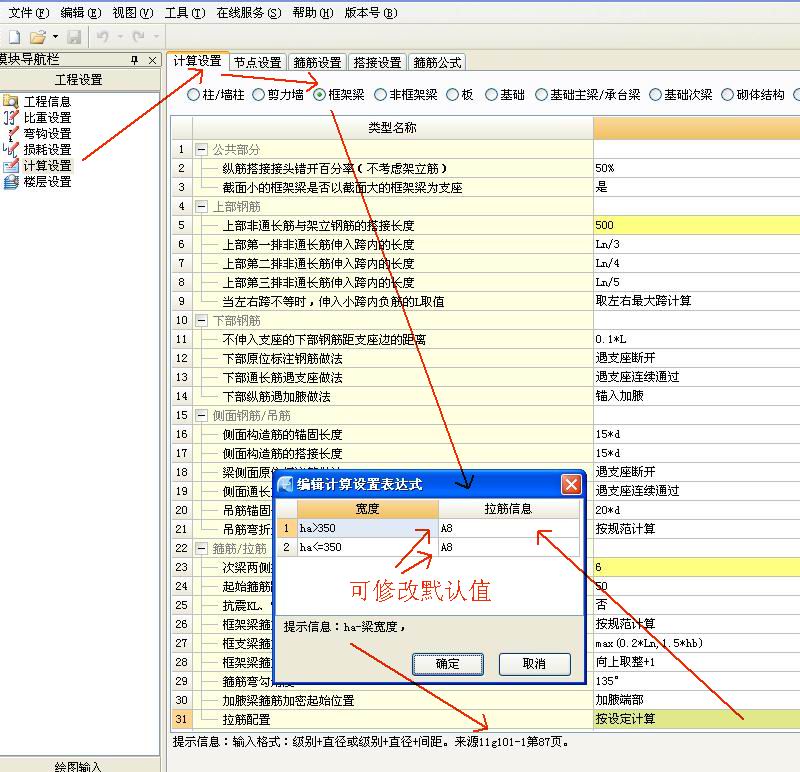Select row 侧面构造筋的锚固长度

coord(393,435)
